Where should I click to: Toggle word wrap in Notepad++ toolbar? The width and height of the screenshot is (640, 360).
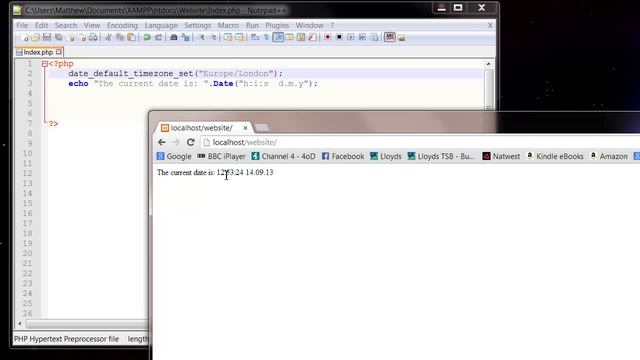point(255,38)
